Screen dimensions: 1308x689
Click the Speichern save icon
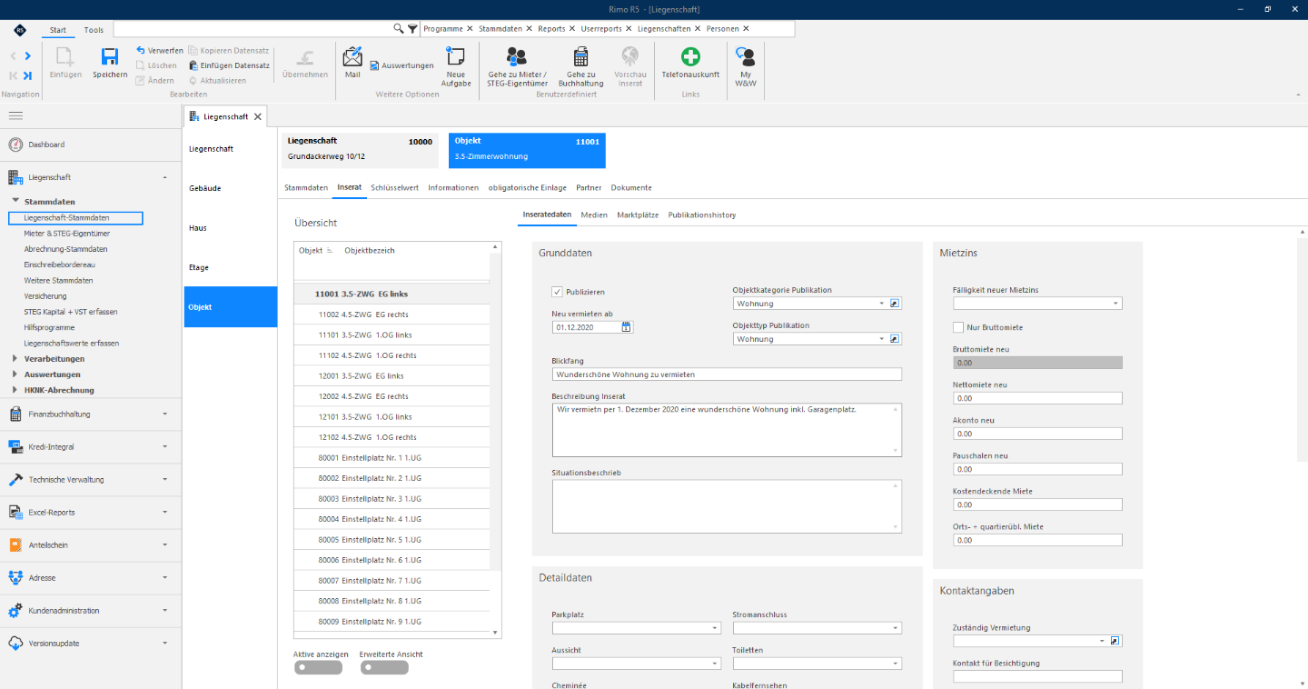pos(110,56)
